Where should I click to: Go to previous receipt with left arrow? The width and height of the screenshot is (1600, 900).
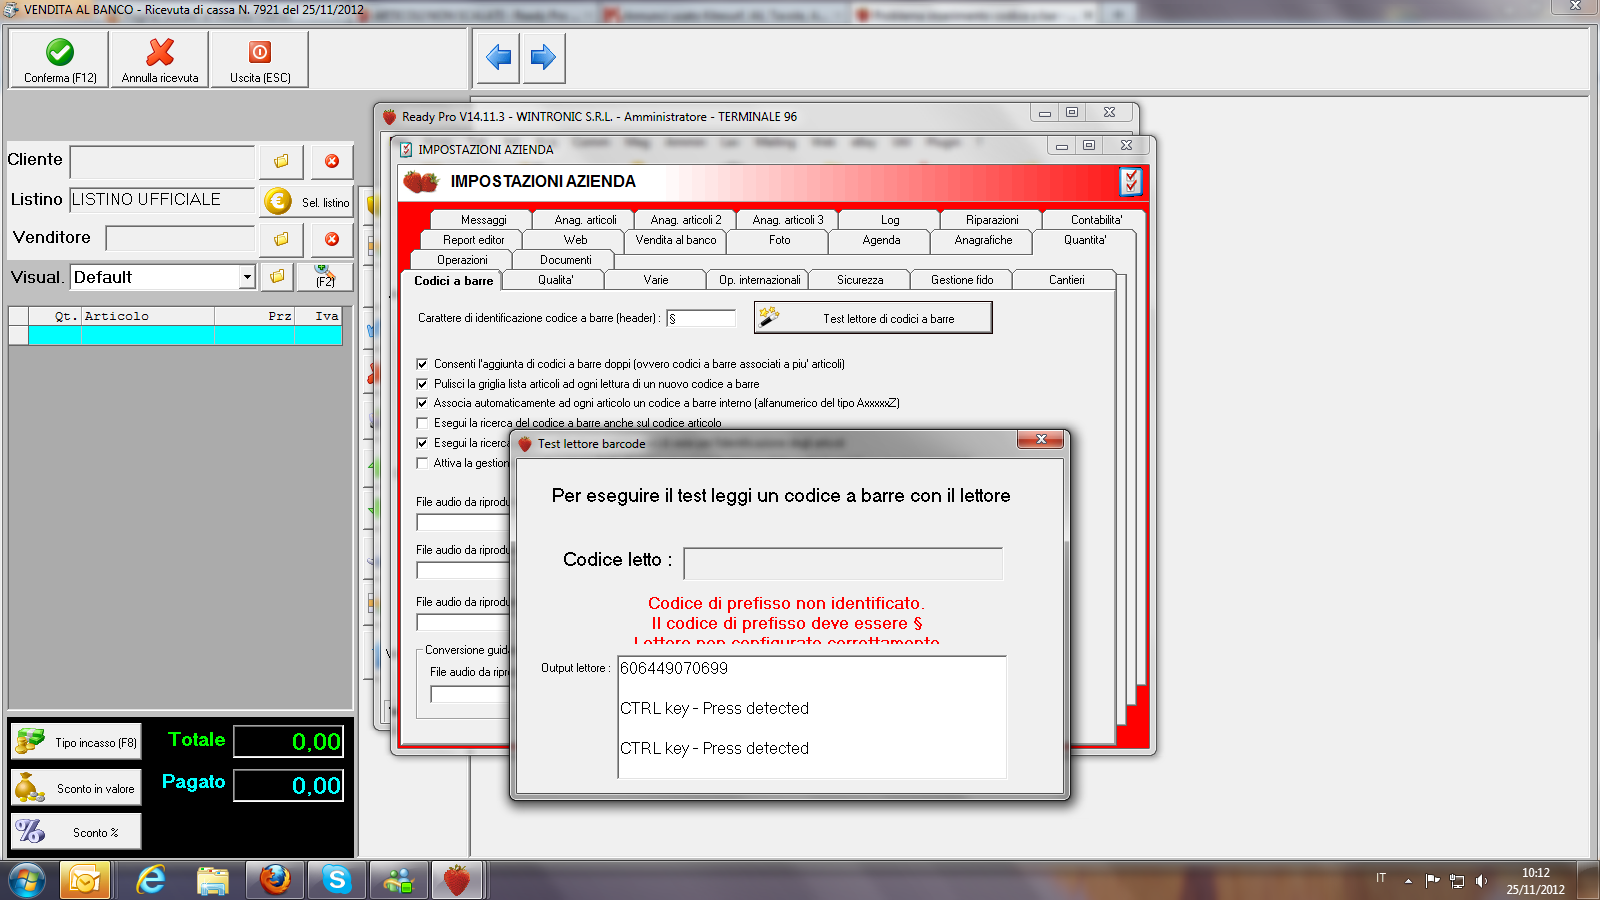click(x=498, y=58)
